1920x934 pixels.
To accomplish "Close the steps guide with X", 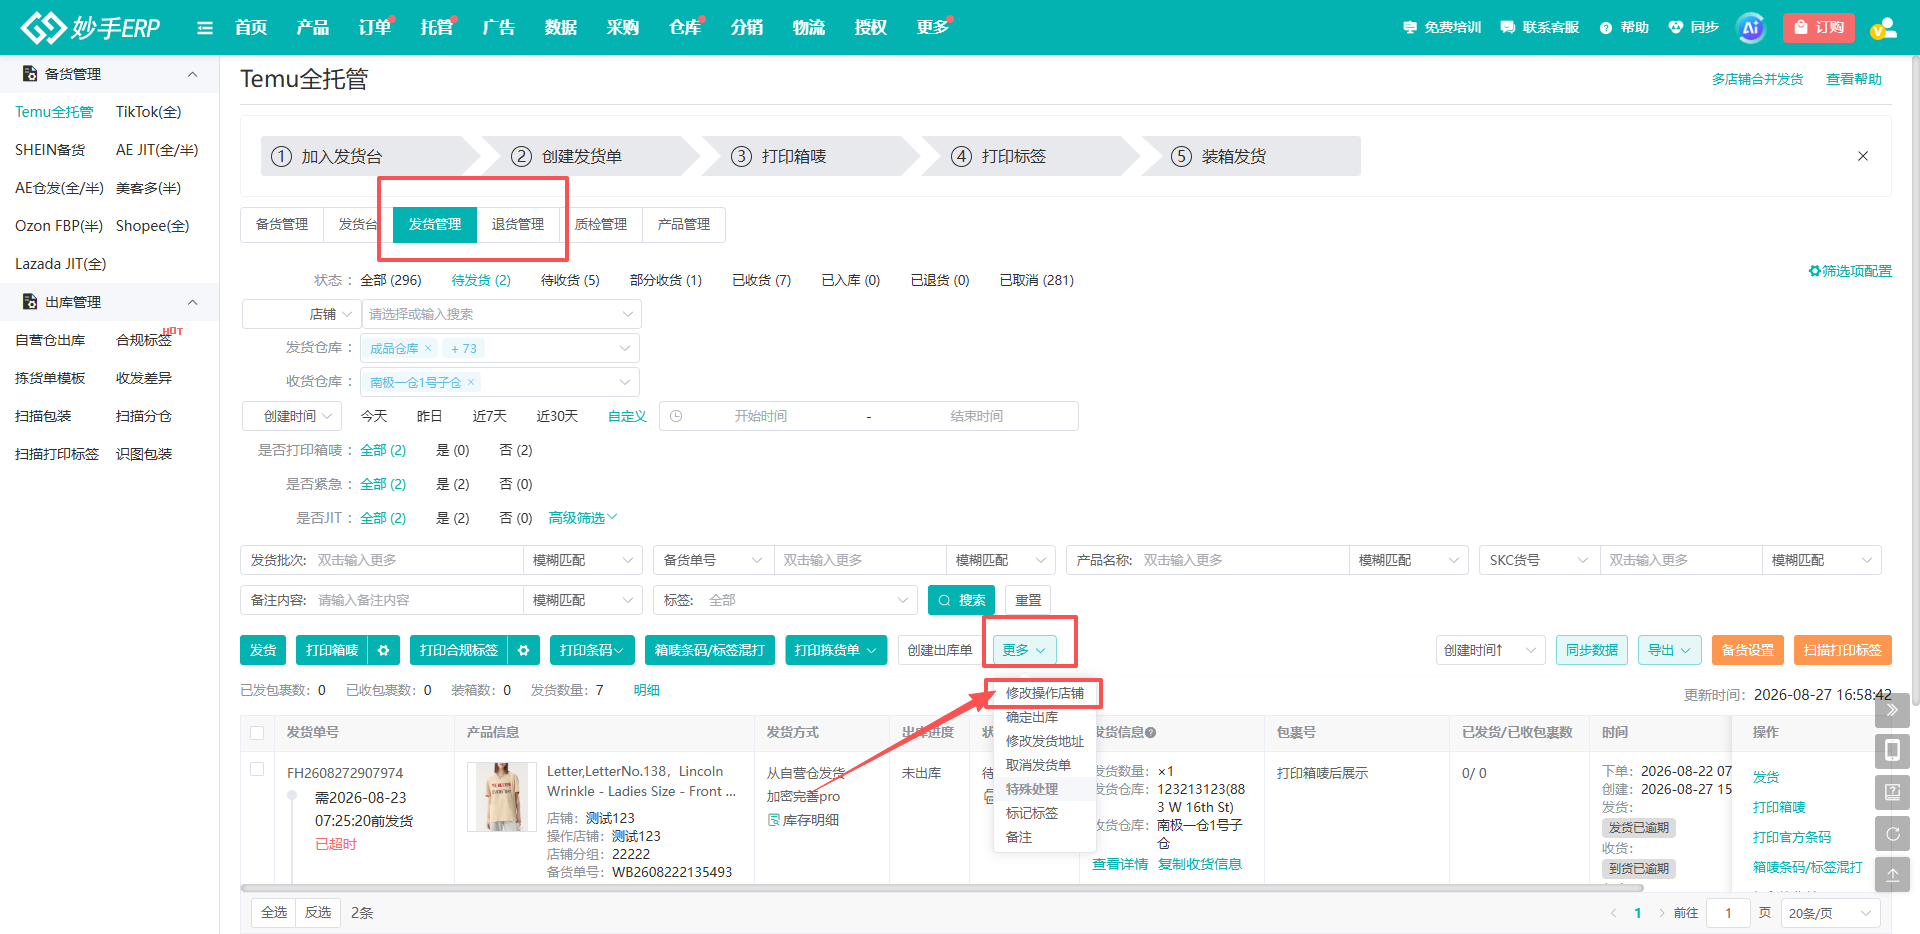I will [1863, 156].
